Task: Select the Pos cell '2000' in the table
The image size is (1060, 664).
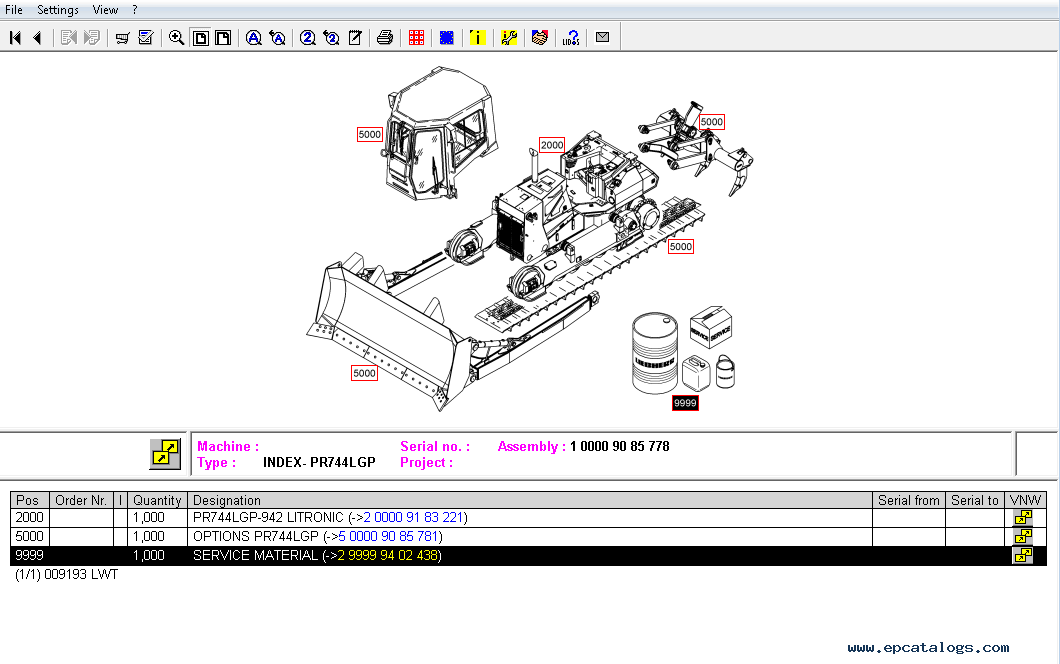Action: pyautogui.click(x=29, y=518)
